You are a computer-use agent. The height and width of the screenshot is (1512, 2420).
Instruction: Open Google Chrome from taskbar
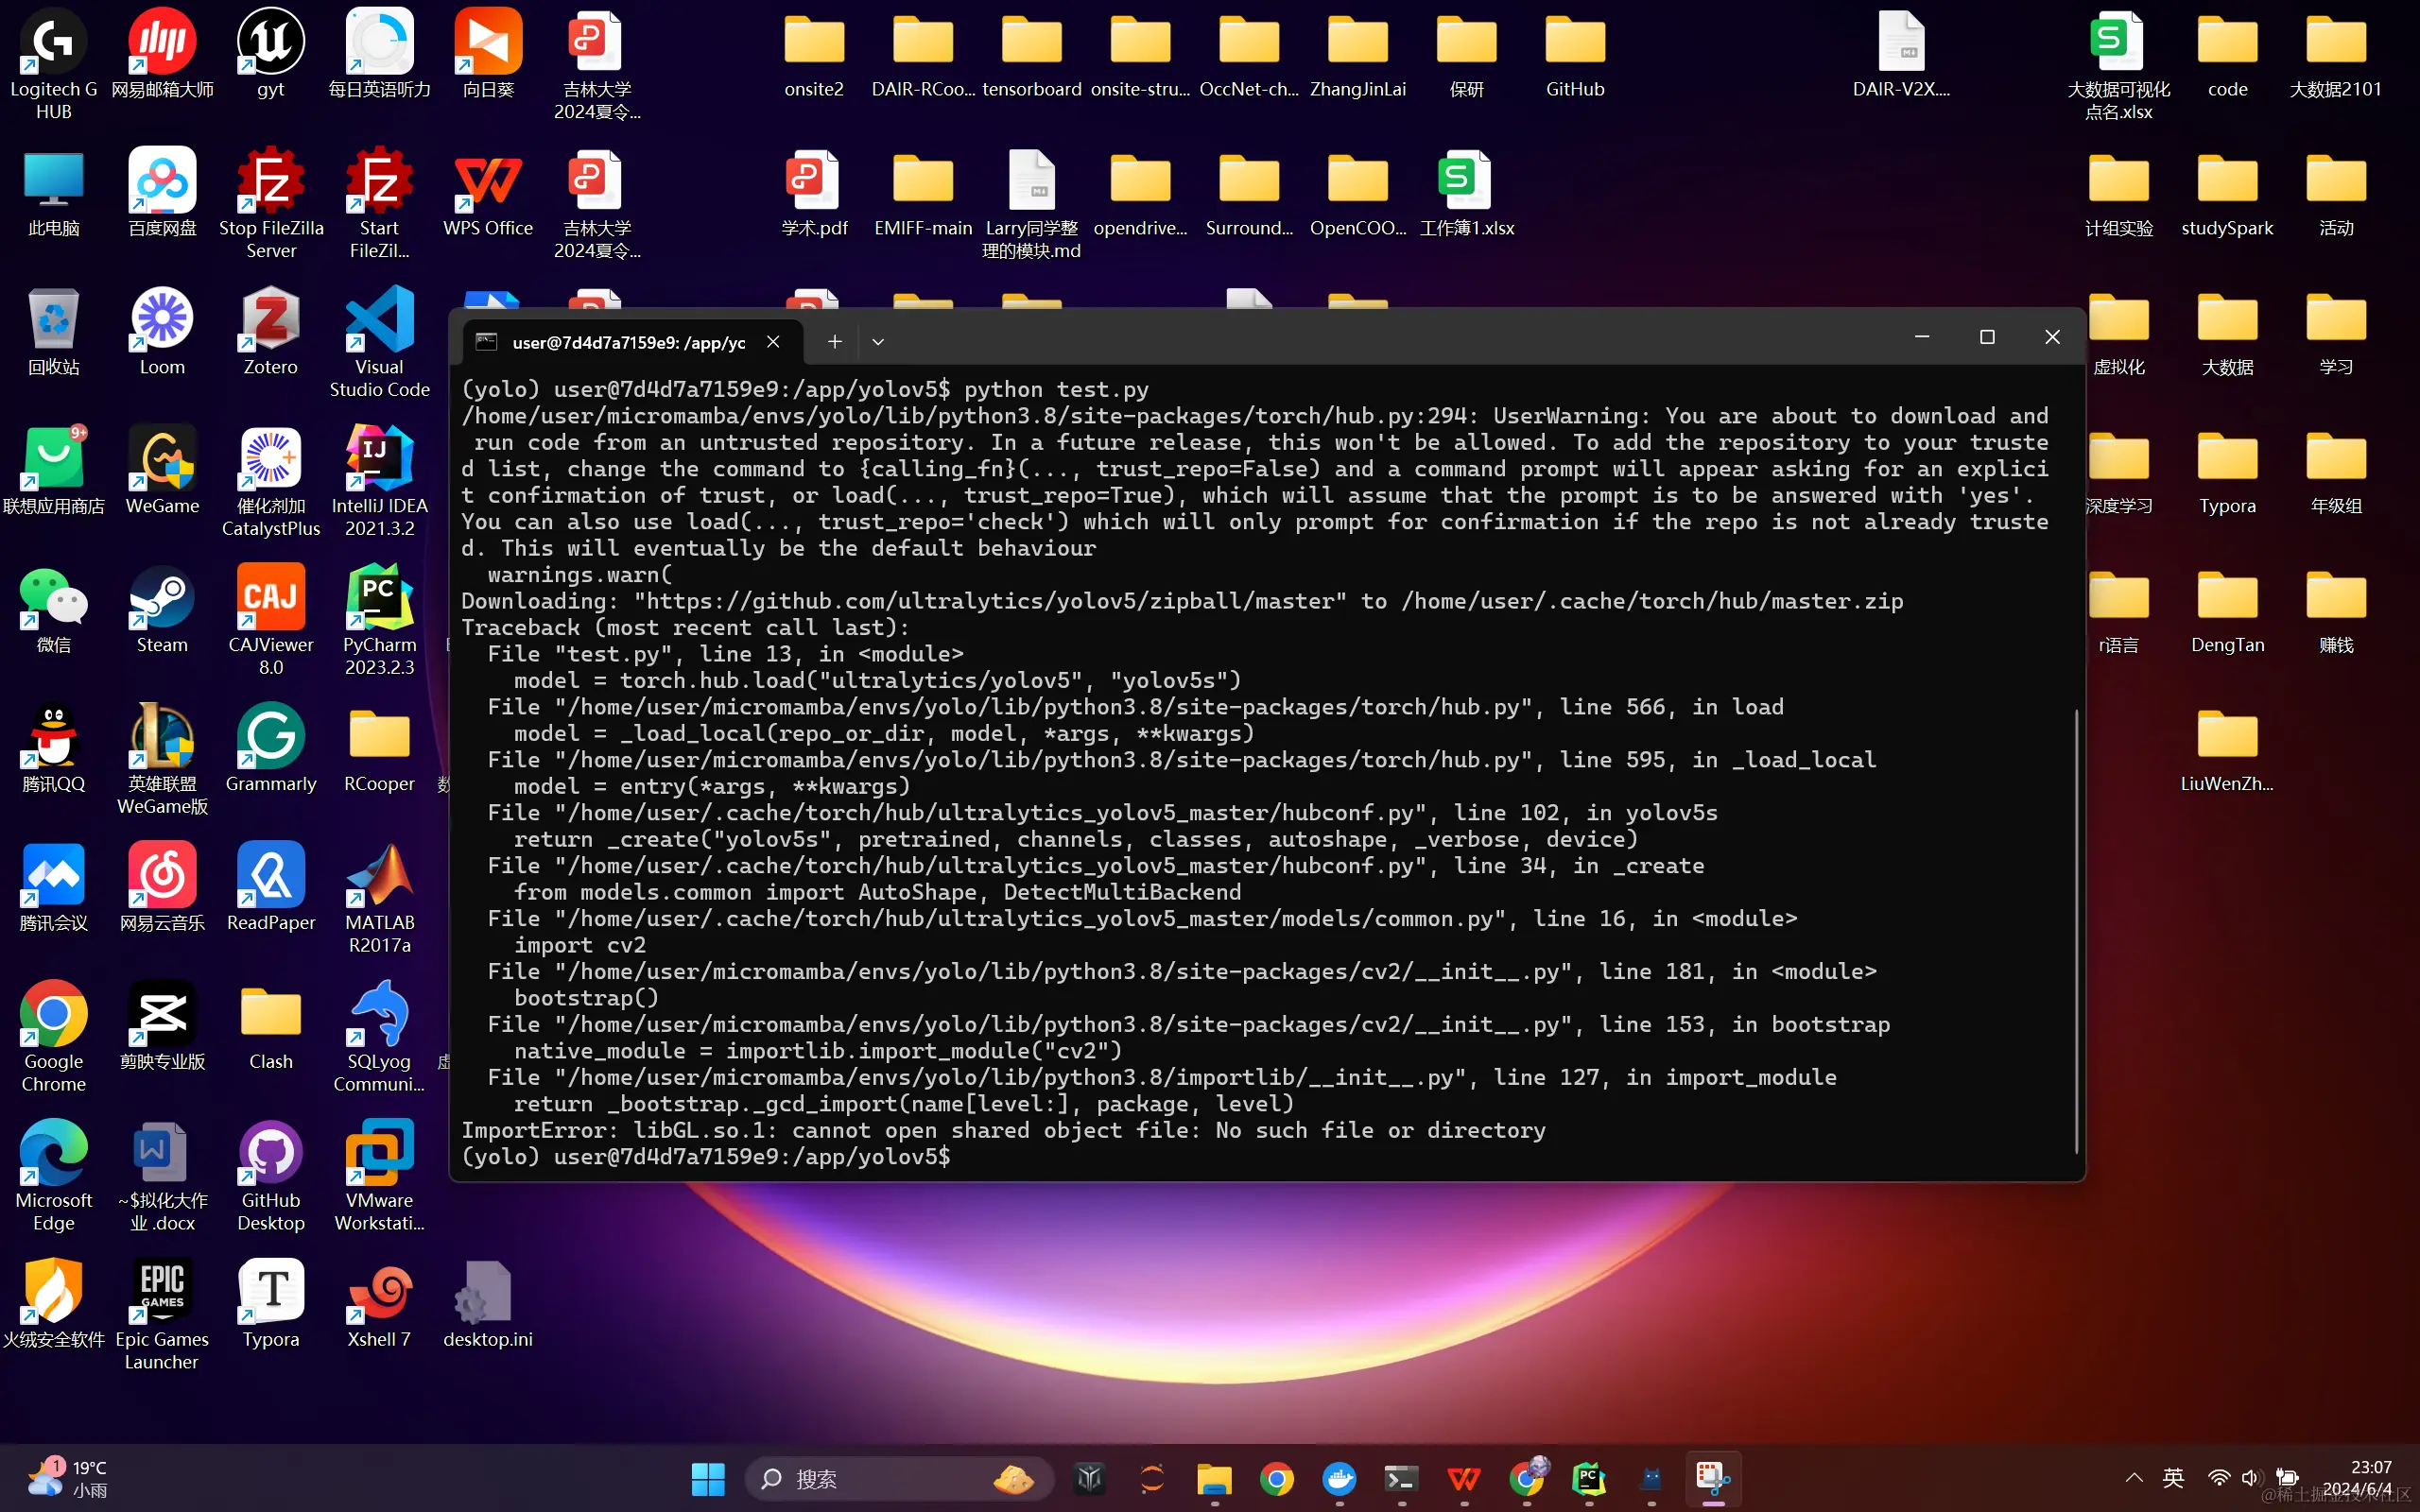point(1276,1478)
